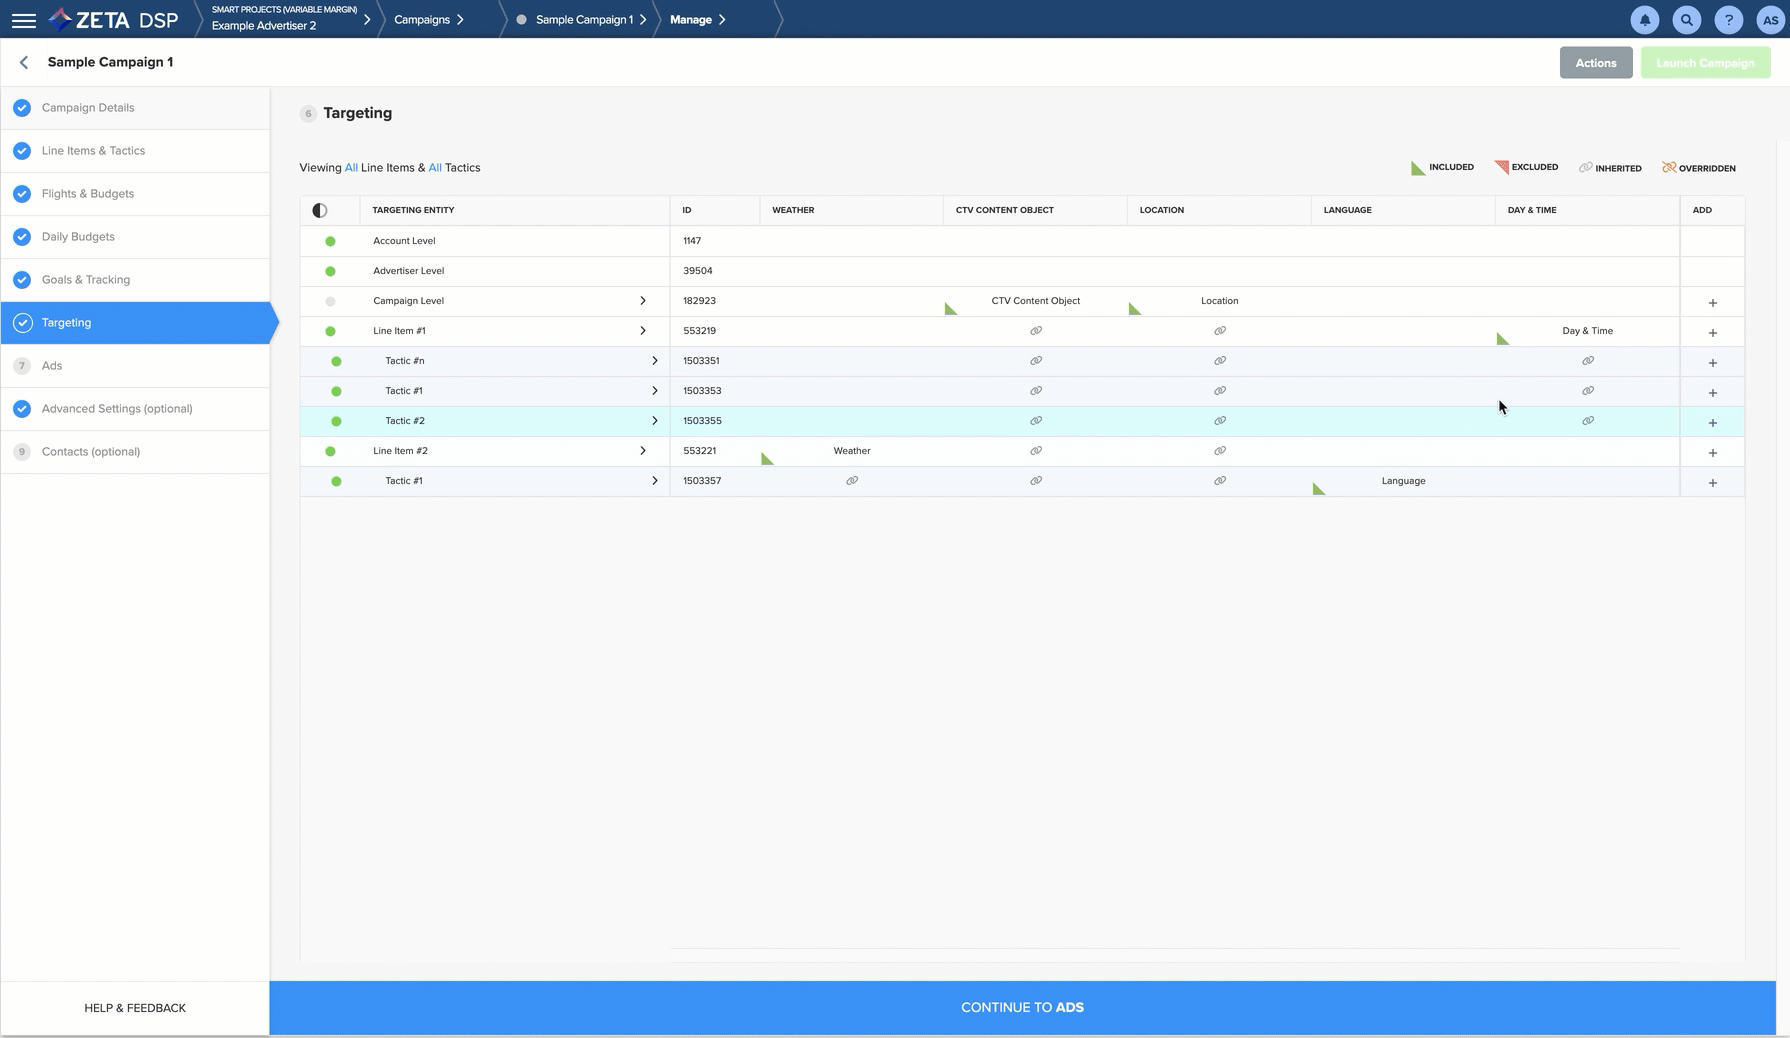Click the inherited link icon in Tactic #2 Day & Time
The width and height of the screenshot is (1790, 1038).
click(x=1587, y=421)
